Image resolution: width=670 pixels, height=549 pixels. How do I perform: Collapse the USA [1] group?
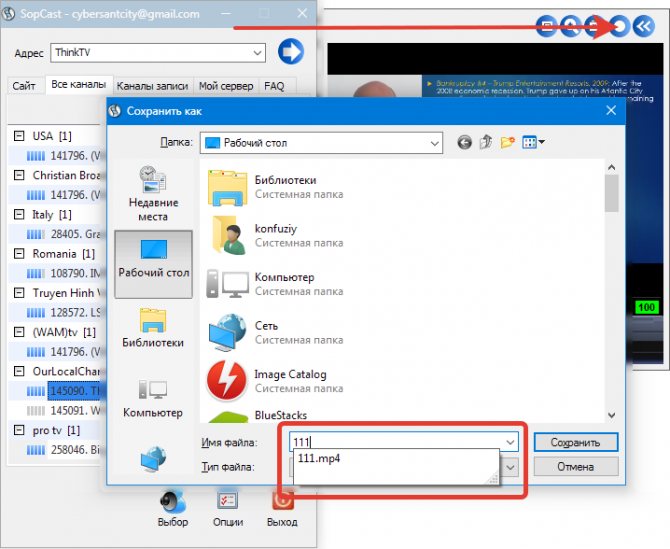(19, 136)
